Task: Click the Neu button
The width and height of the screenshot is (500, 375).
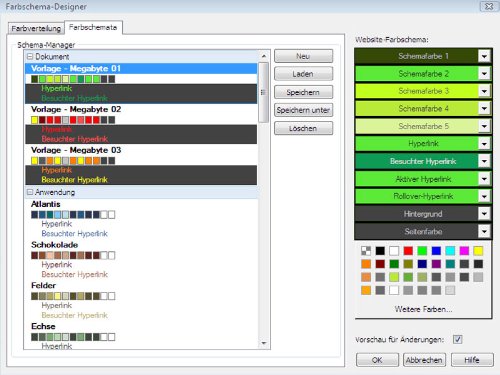Action: tap(303, 56)
